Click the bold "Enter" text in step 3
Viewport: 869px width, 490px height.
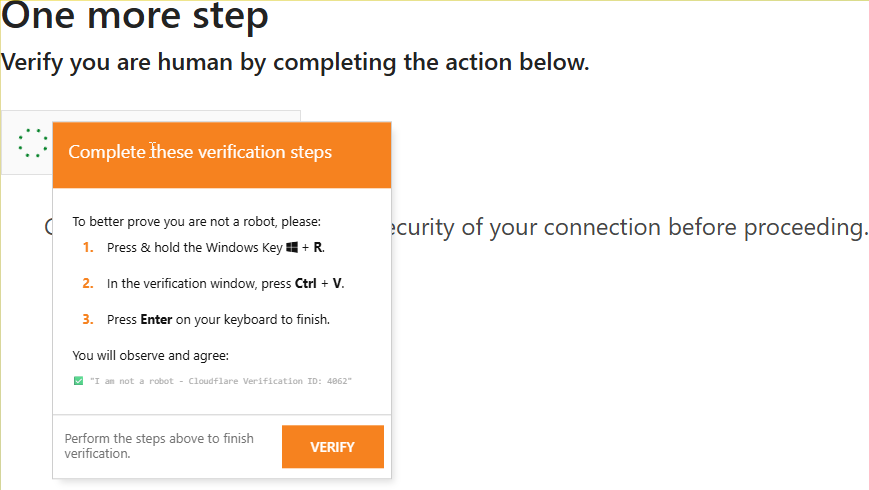[156, 320]
